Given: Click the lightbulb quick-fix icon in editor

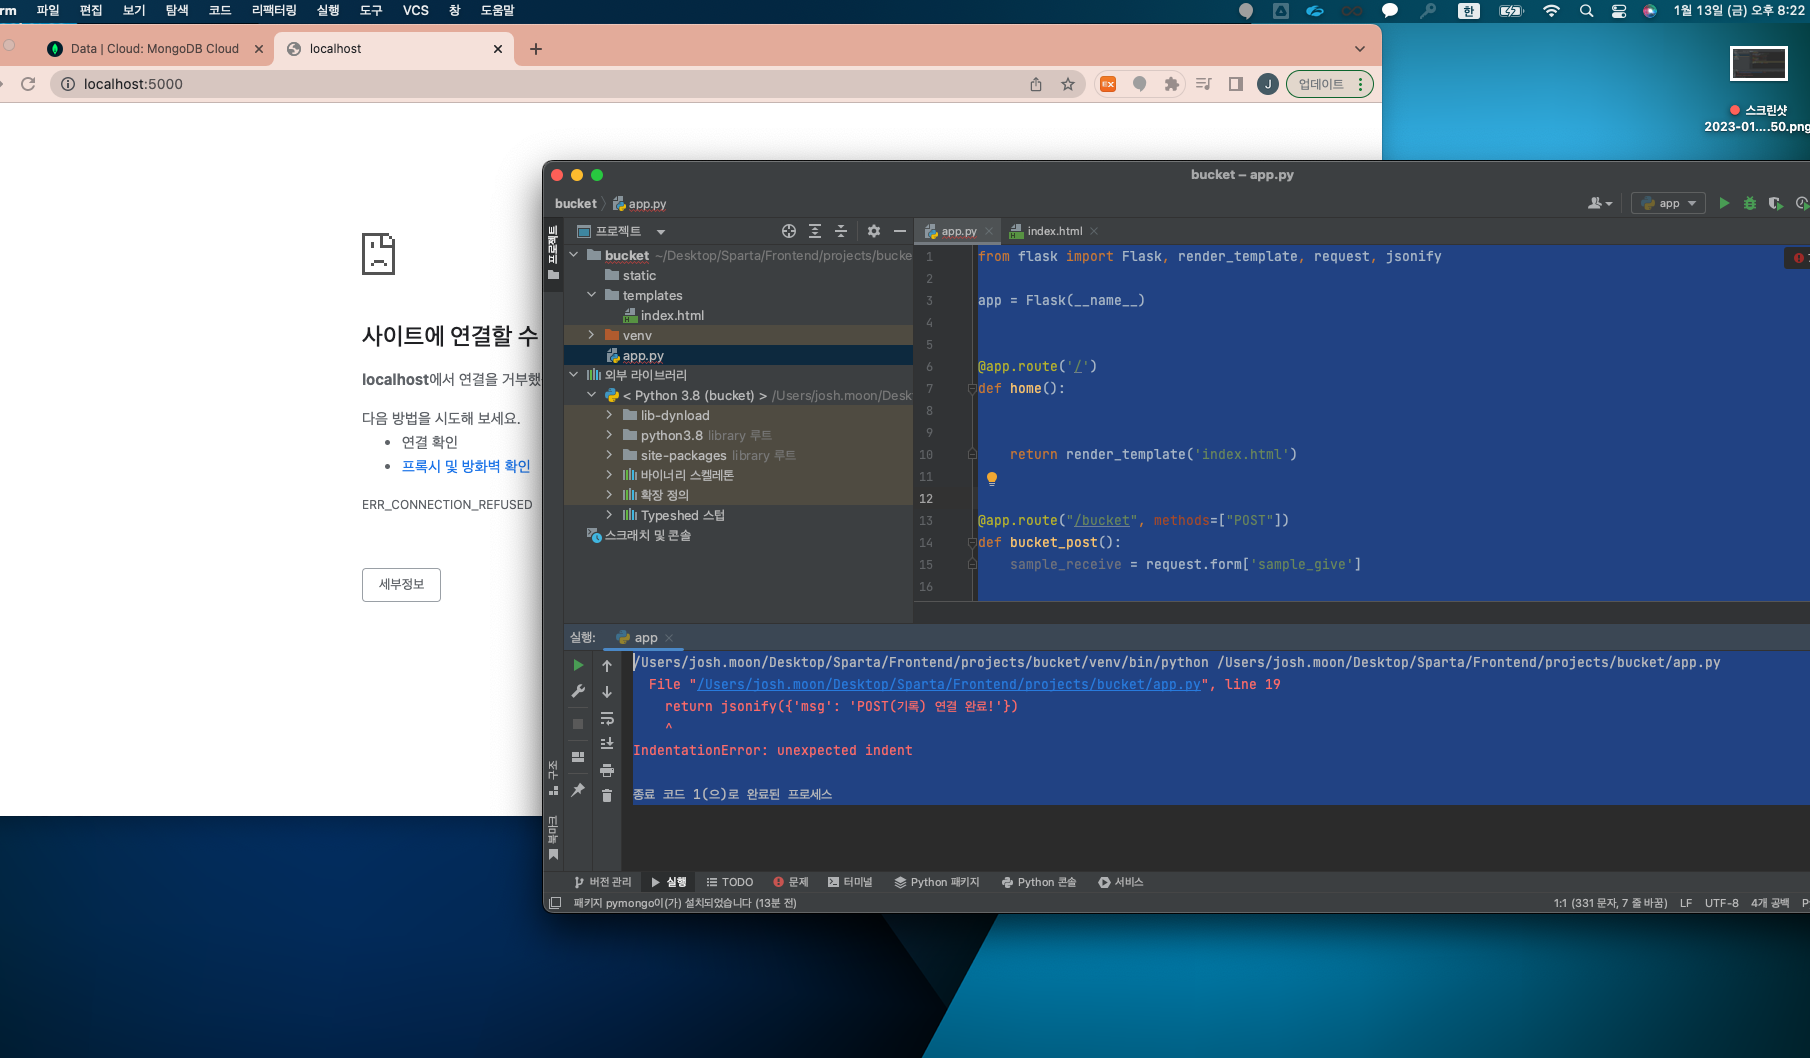Looking at the screenshot, I should (992, 478).
